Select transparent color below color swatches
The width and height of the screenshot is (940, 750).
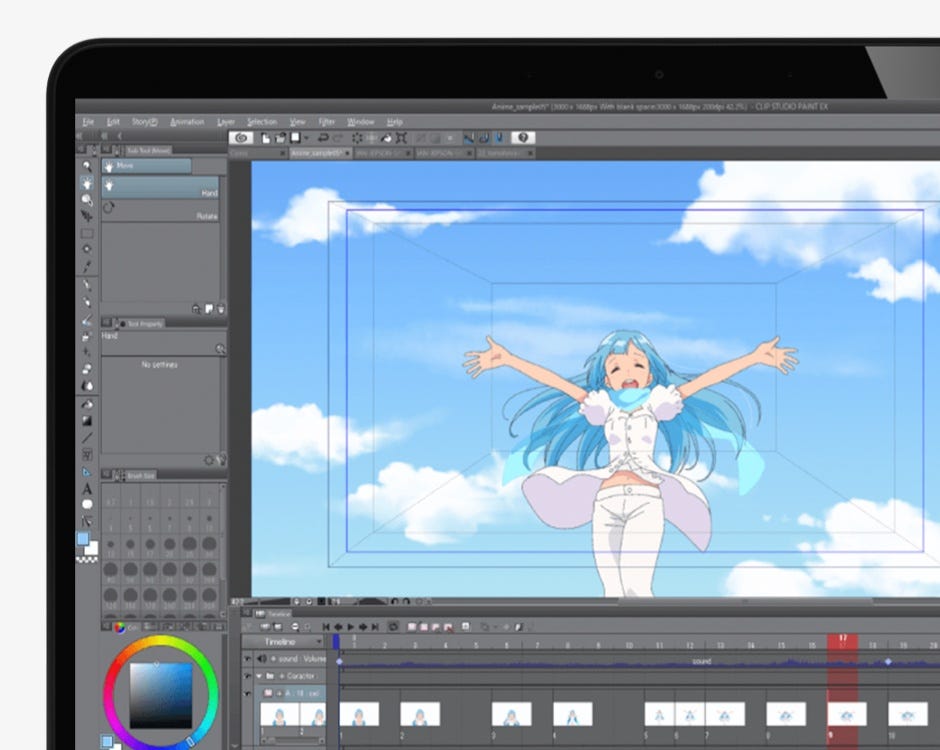pyautogui.click(x=87, y=559)
